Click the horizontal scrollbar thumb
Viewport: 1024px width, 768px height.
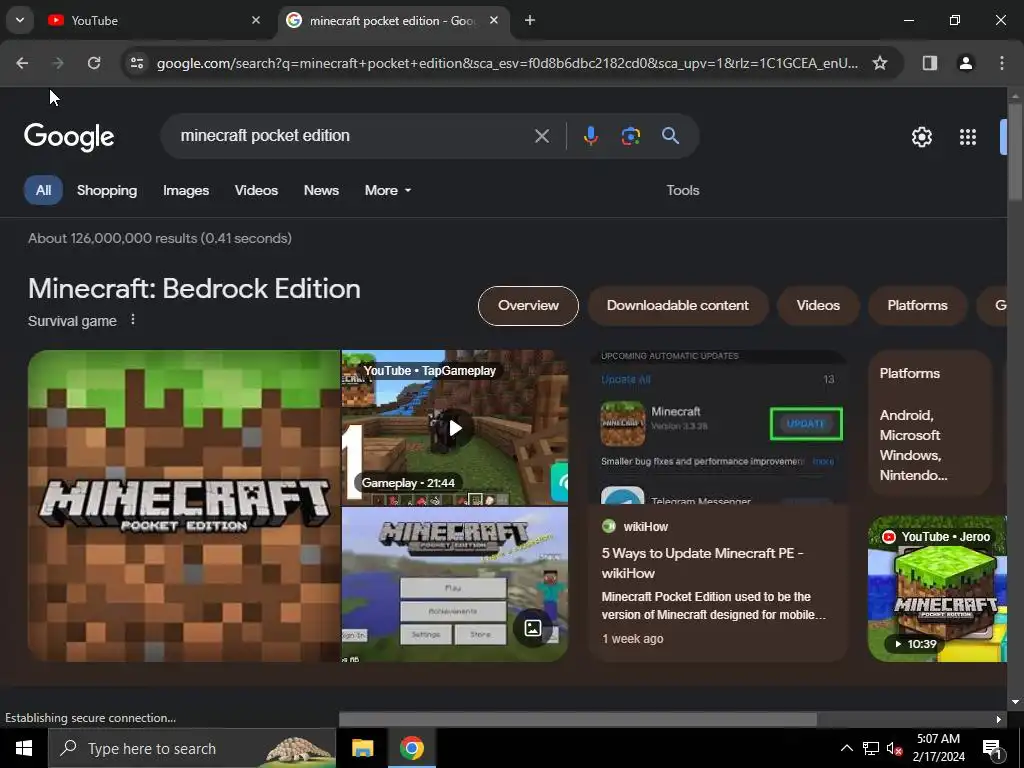pos(577,719)
